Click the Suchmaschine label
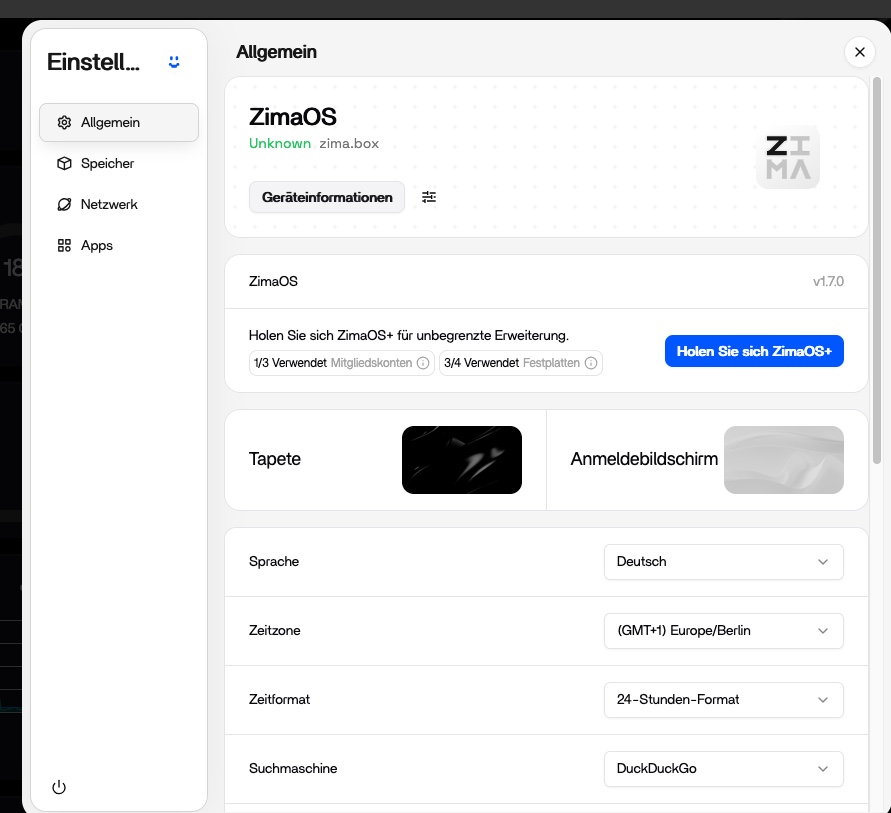891x813 pixels. [293, 768]
